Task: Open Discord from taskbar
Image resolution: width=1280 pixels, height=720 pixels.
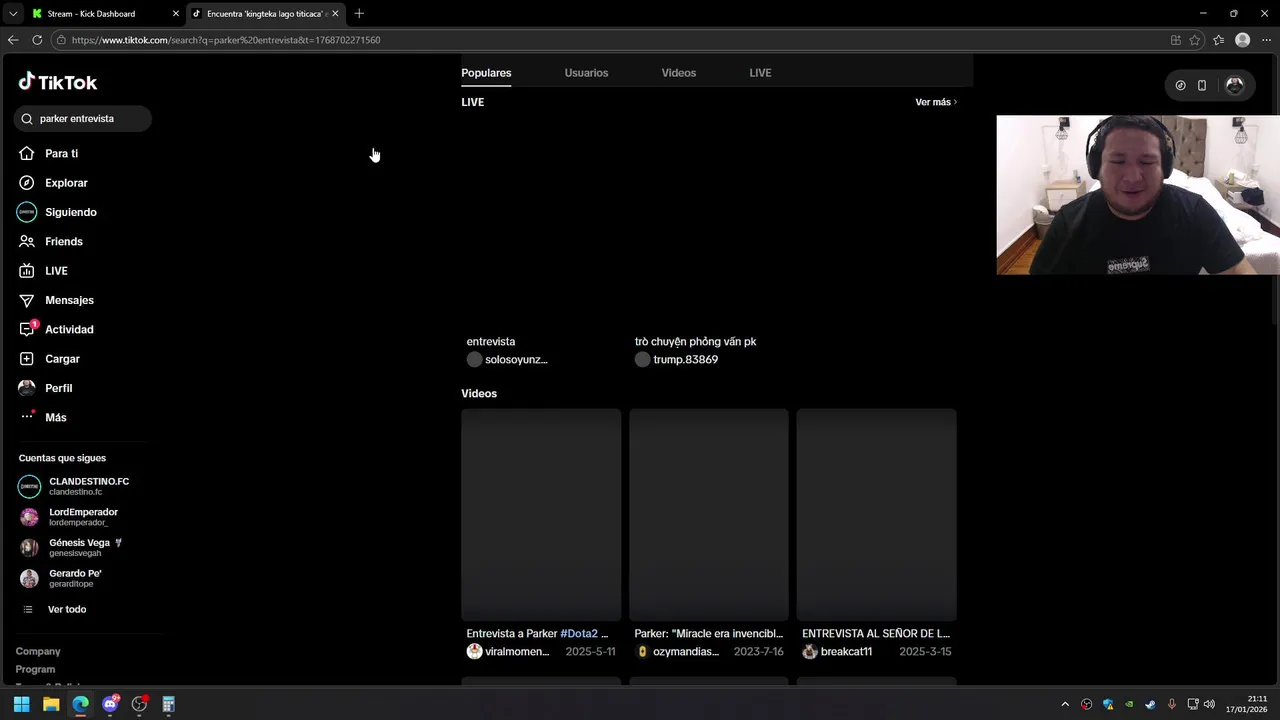Action: (x=110, y=705)
